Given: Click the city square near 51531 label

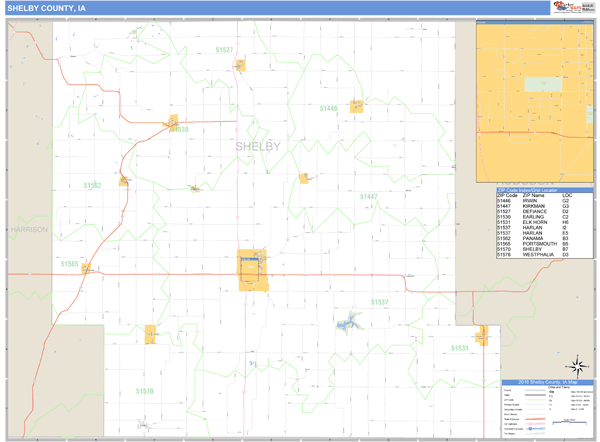Looking at the screenshot, I should [x=482, y=336].
